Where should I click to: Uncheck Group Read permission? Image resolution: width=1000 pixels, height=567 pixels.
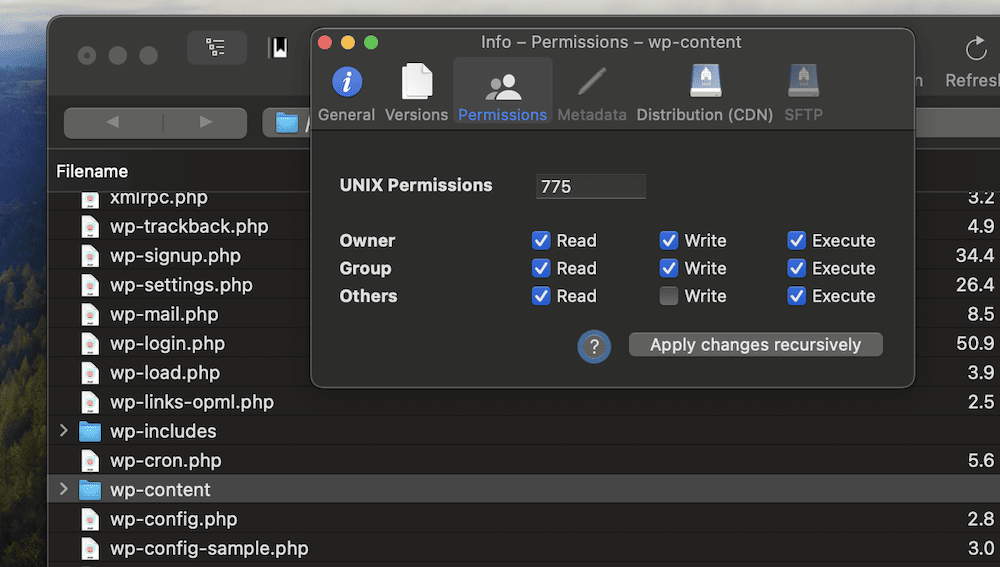(x=541, y=268)
